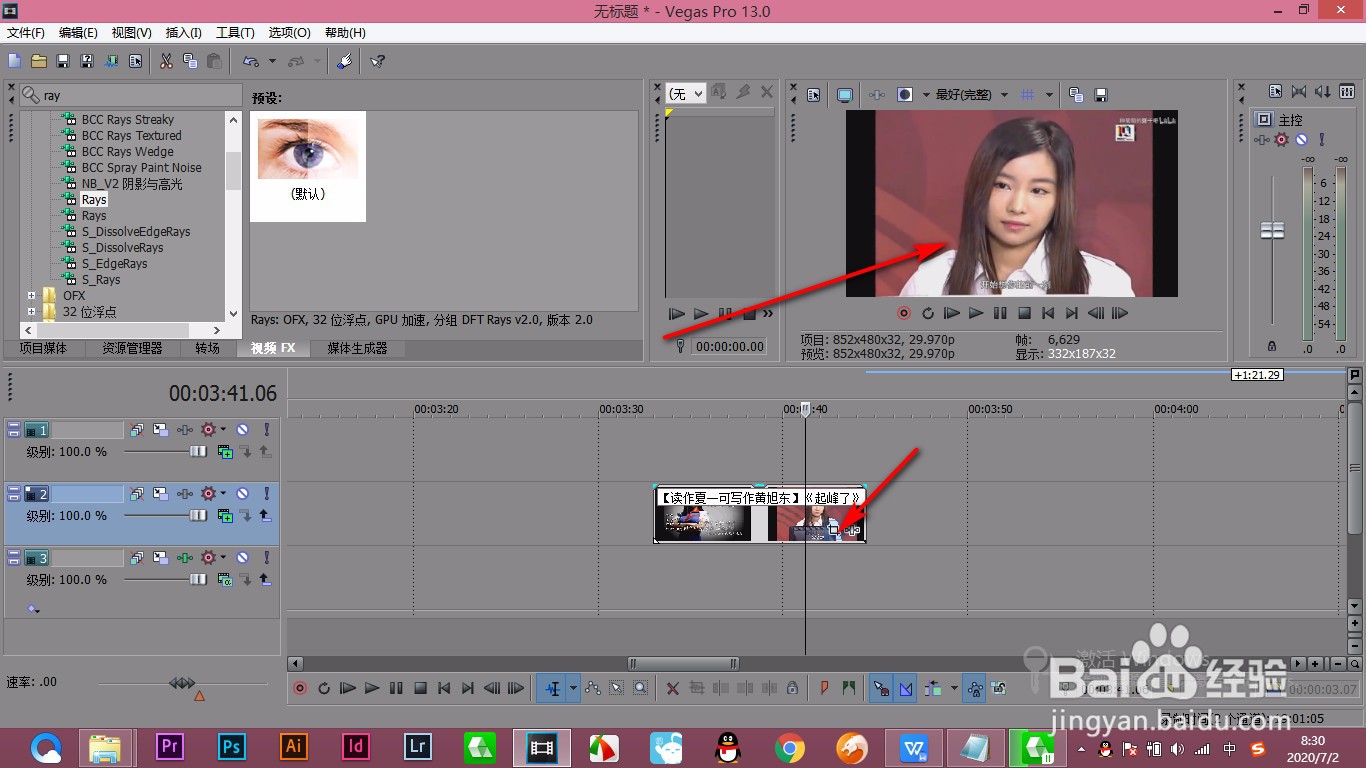Viewport: 1366px width, 768px height.
Task: Open the Render As toolbar icon
Action: point(111,61)
